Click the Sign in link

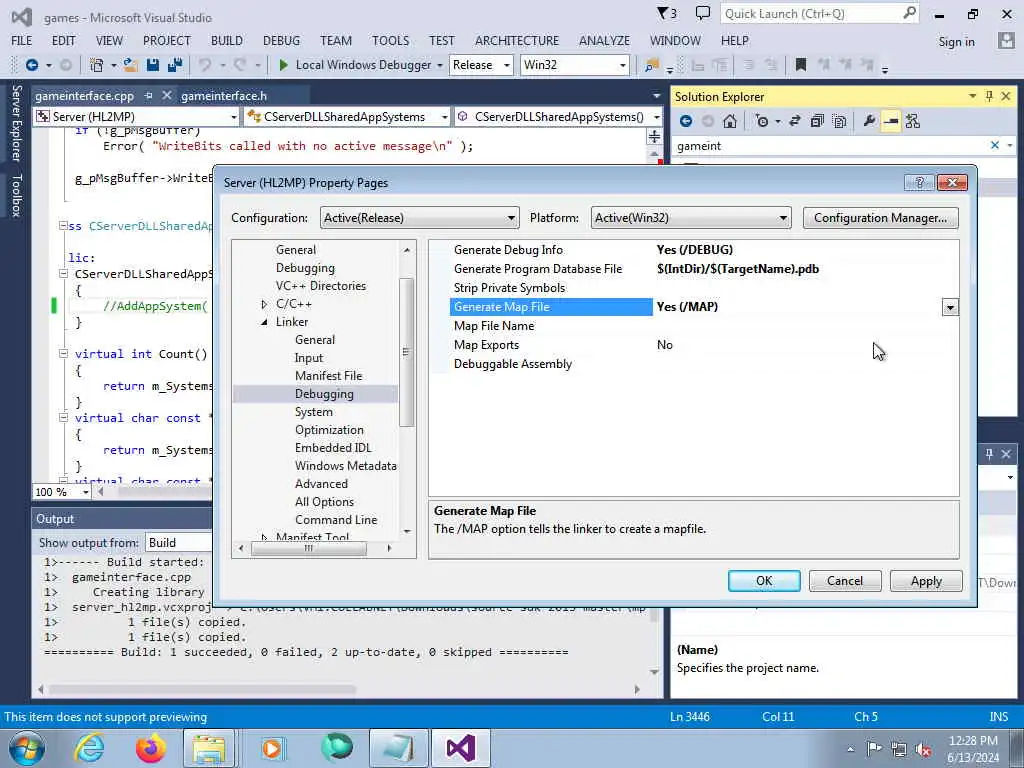[956, 41]
